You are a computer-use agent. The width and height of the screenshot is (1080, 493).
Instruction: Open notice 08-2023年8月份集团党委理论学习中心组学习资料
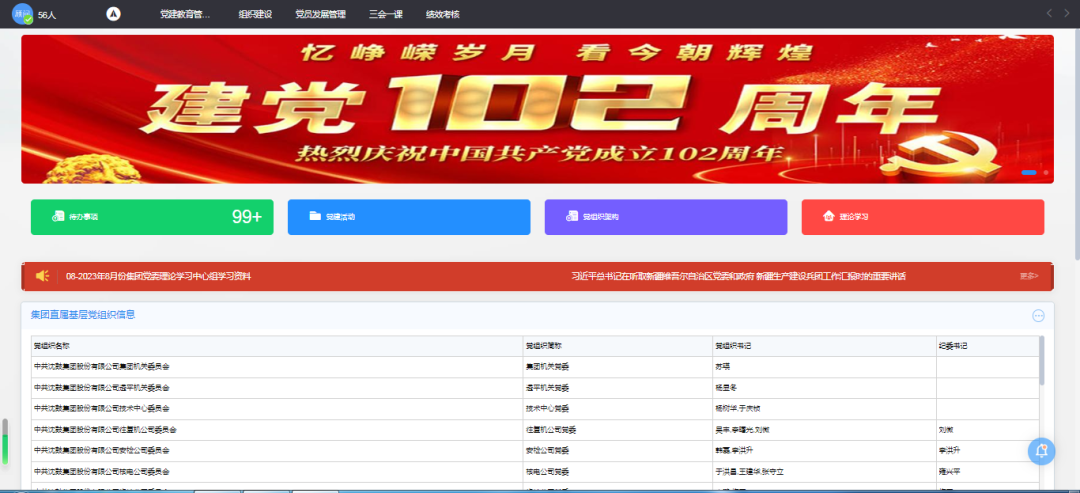[x=158, y=277]
